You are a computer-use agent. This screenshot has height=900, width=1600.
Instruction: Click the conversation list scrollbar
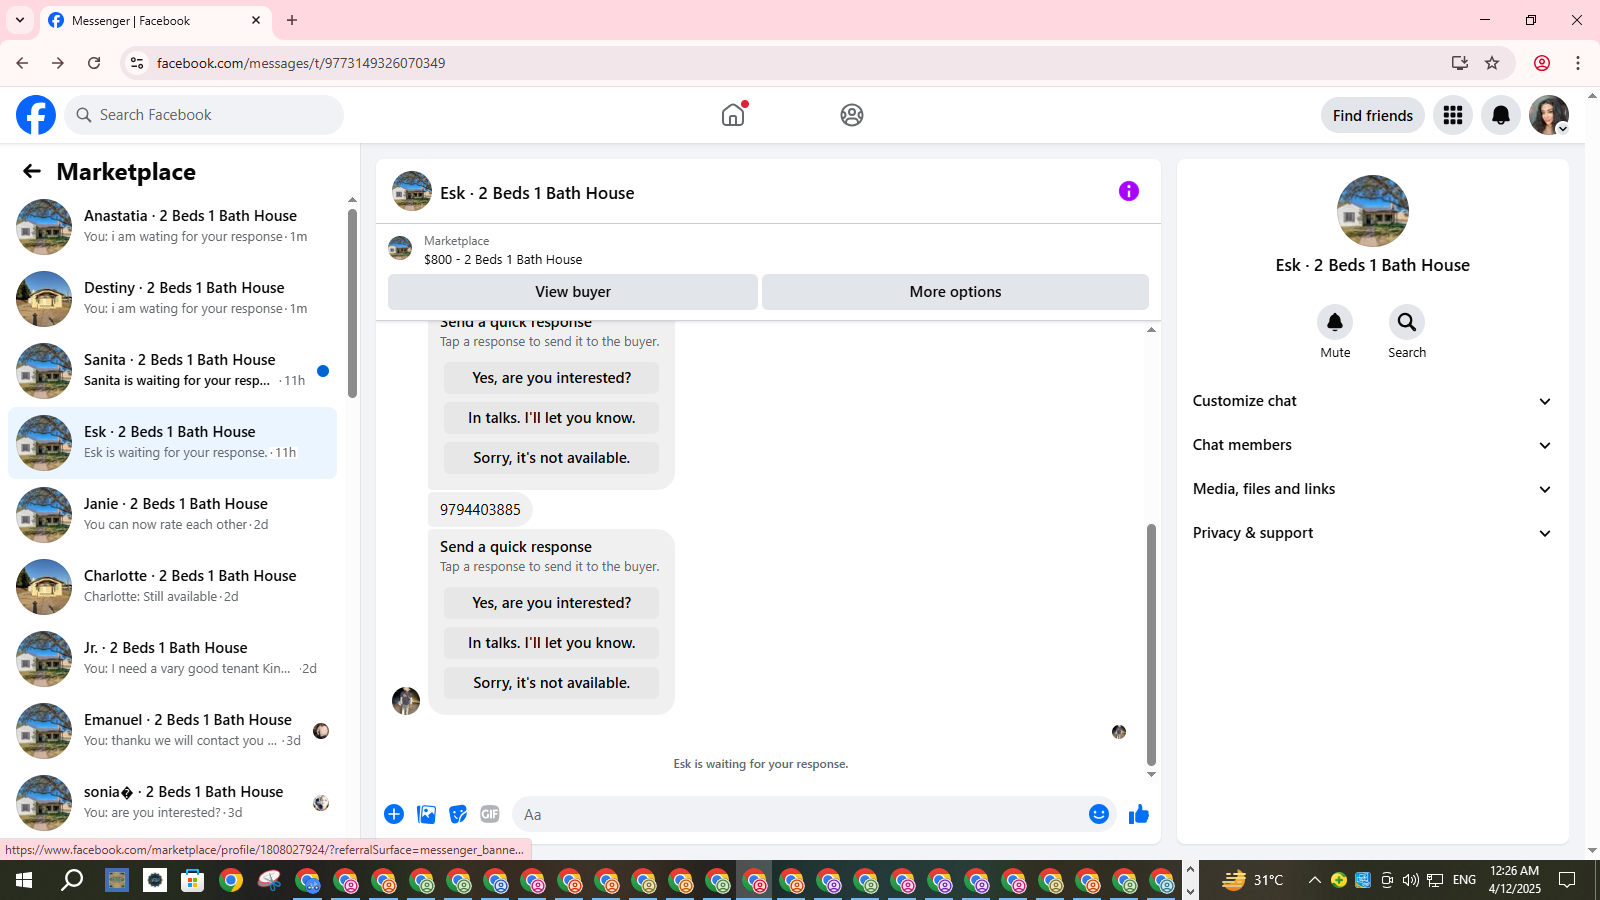point(352,303)
